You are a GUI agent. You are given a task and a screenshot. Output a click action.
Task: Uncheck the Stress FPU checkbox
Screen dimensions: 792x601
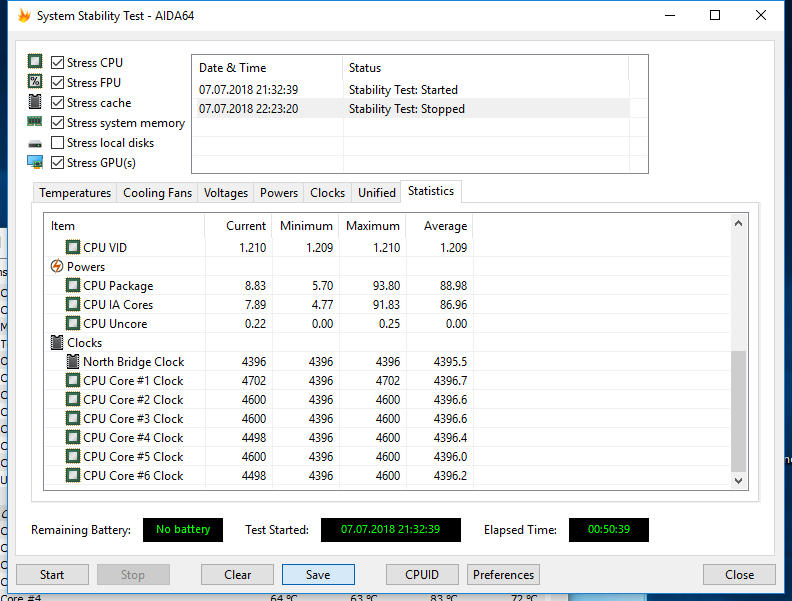pos(58,82)
